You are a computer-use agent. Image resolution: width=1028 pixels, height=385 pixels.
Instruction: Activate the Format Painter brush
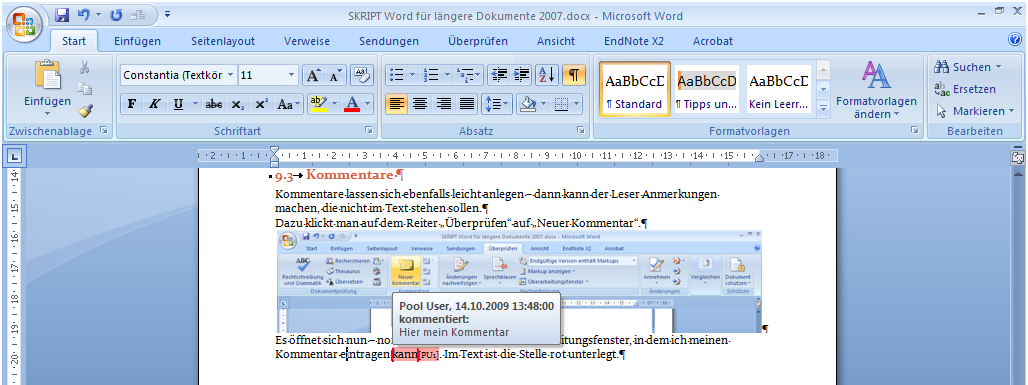click(x=84, y=111)
